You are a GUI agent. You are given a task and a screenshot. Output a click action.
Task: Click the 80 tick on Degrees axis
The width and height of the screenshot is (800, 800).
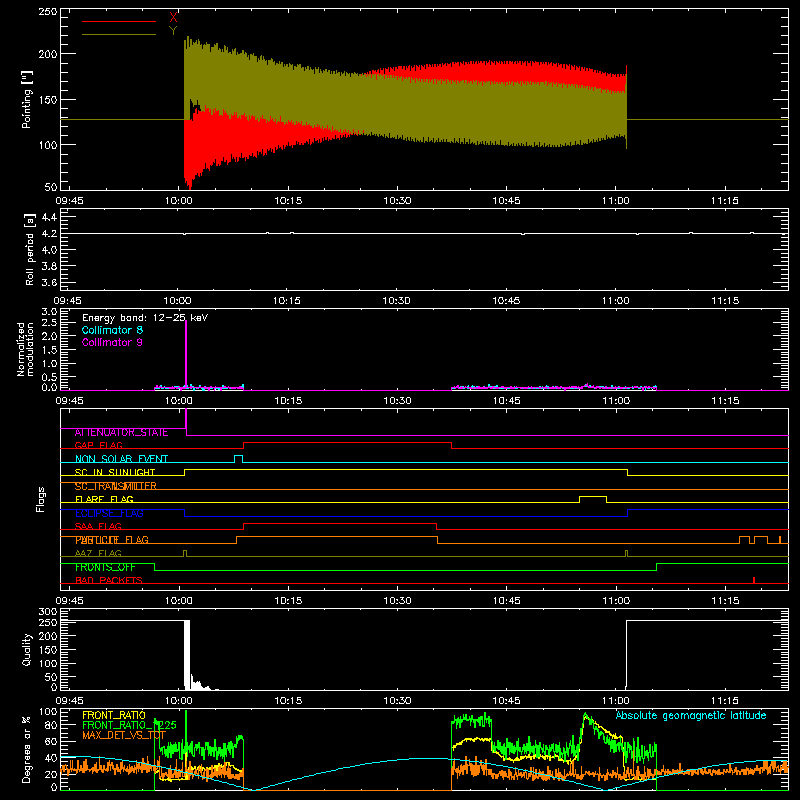[x=52, y=725]
